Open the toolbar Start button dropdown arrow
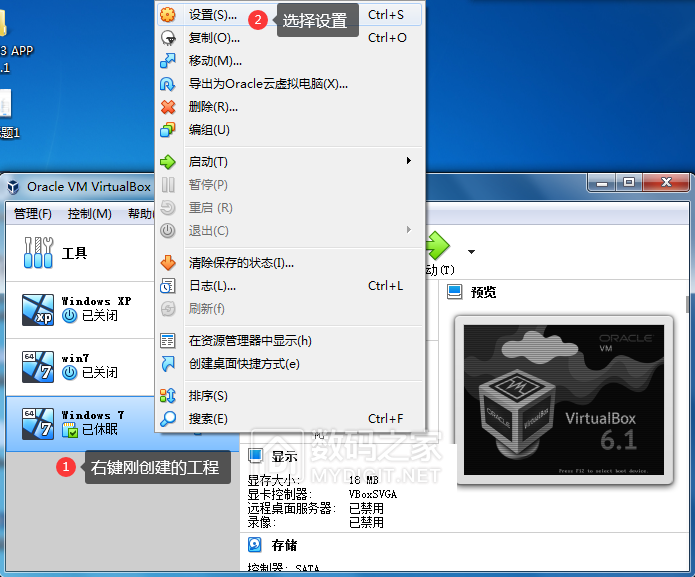 point(471,252)
